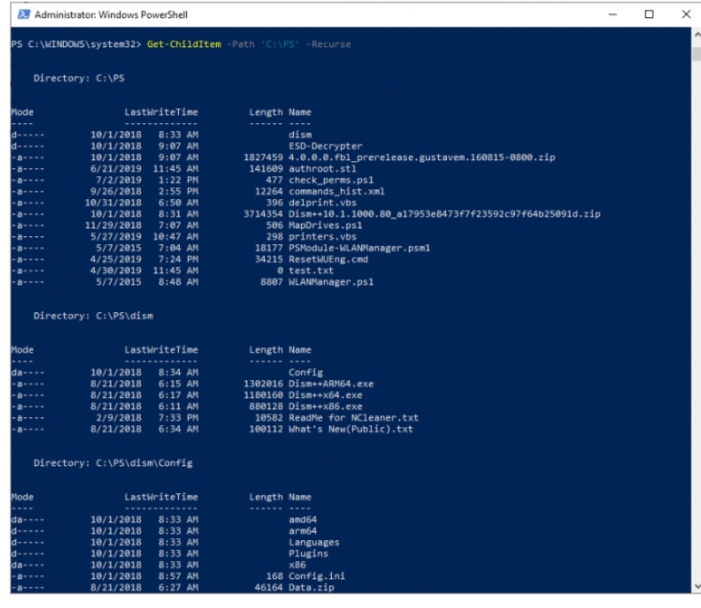
Task: Click the 1827459 length value
Action: coord(263,157)
